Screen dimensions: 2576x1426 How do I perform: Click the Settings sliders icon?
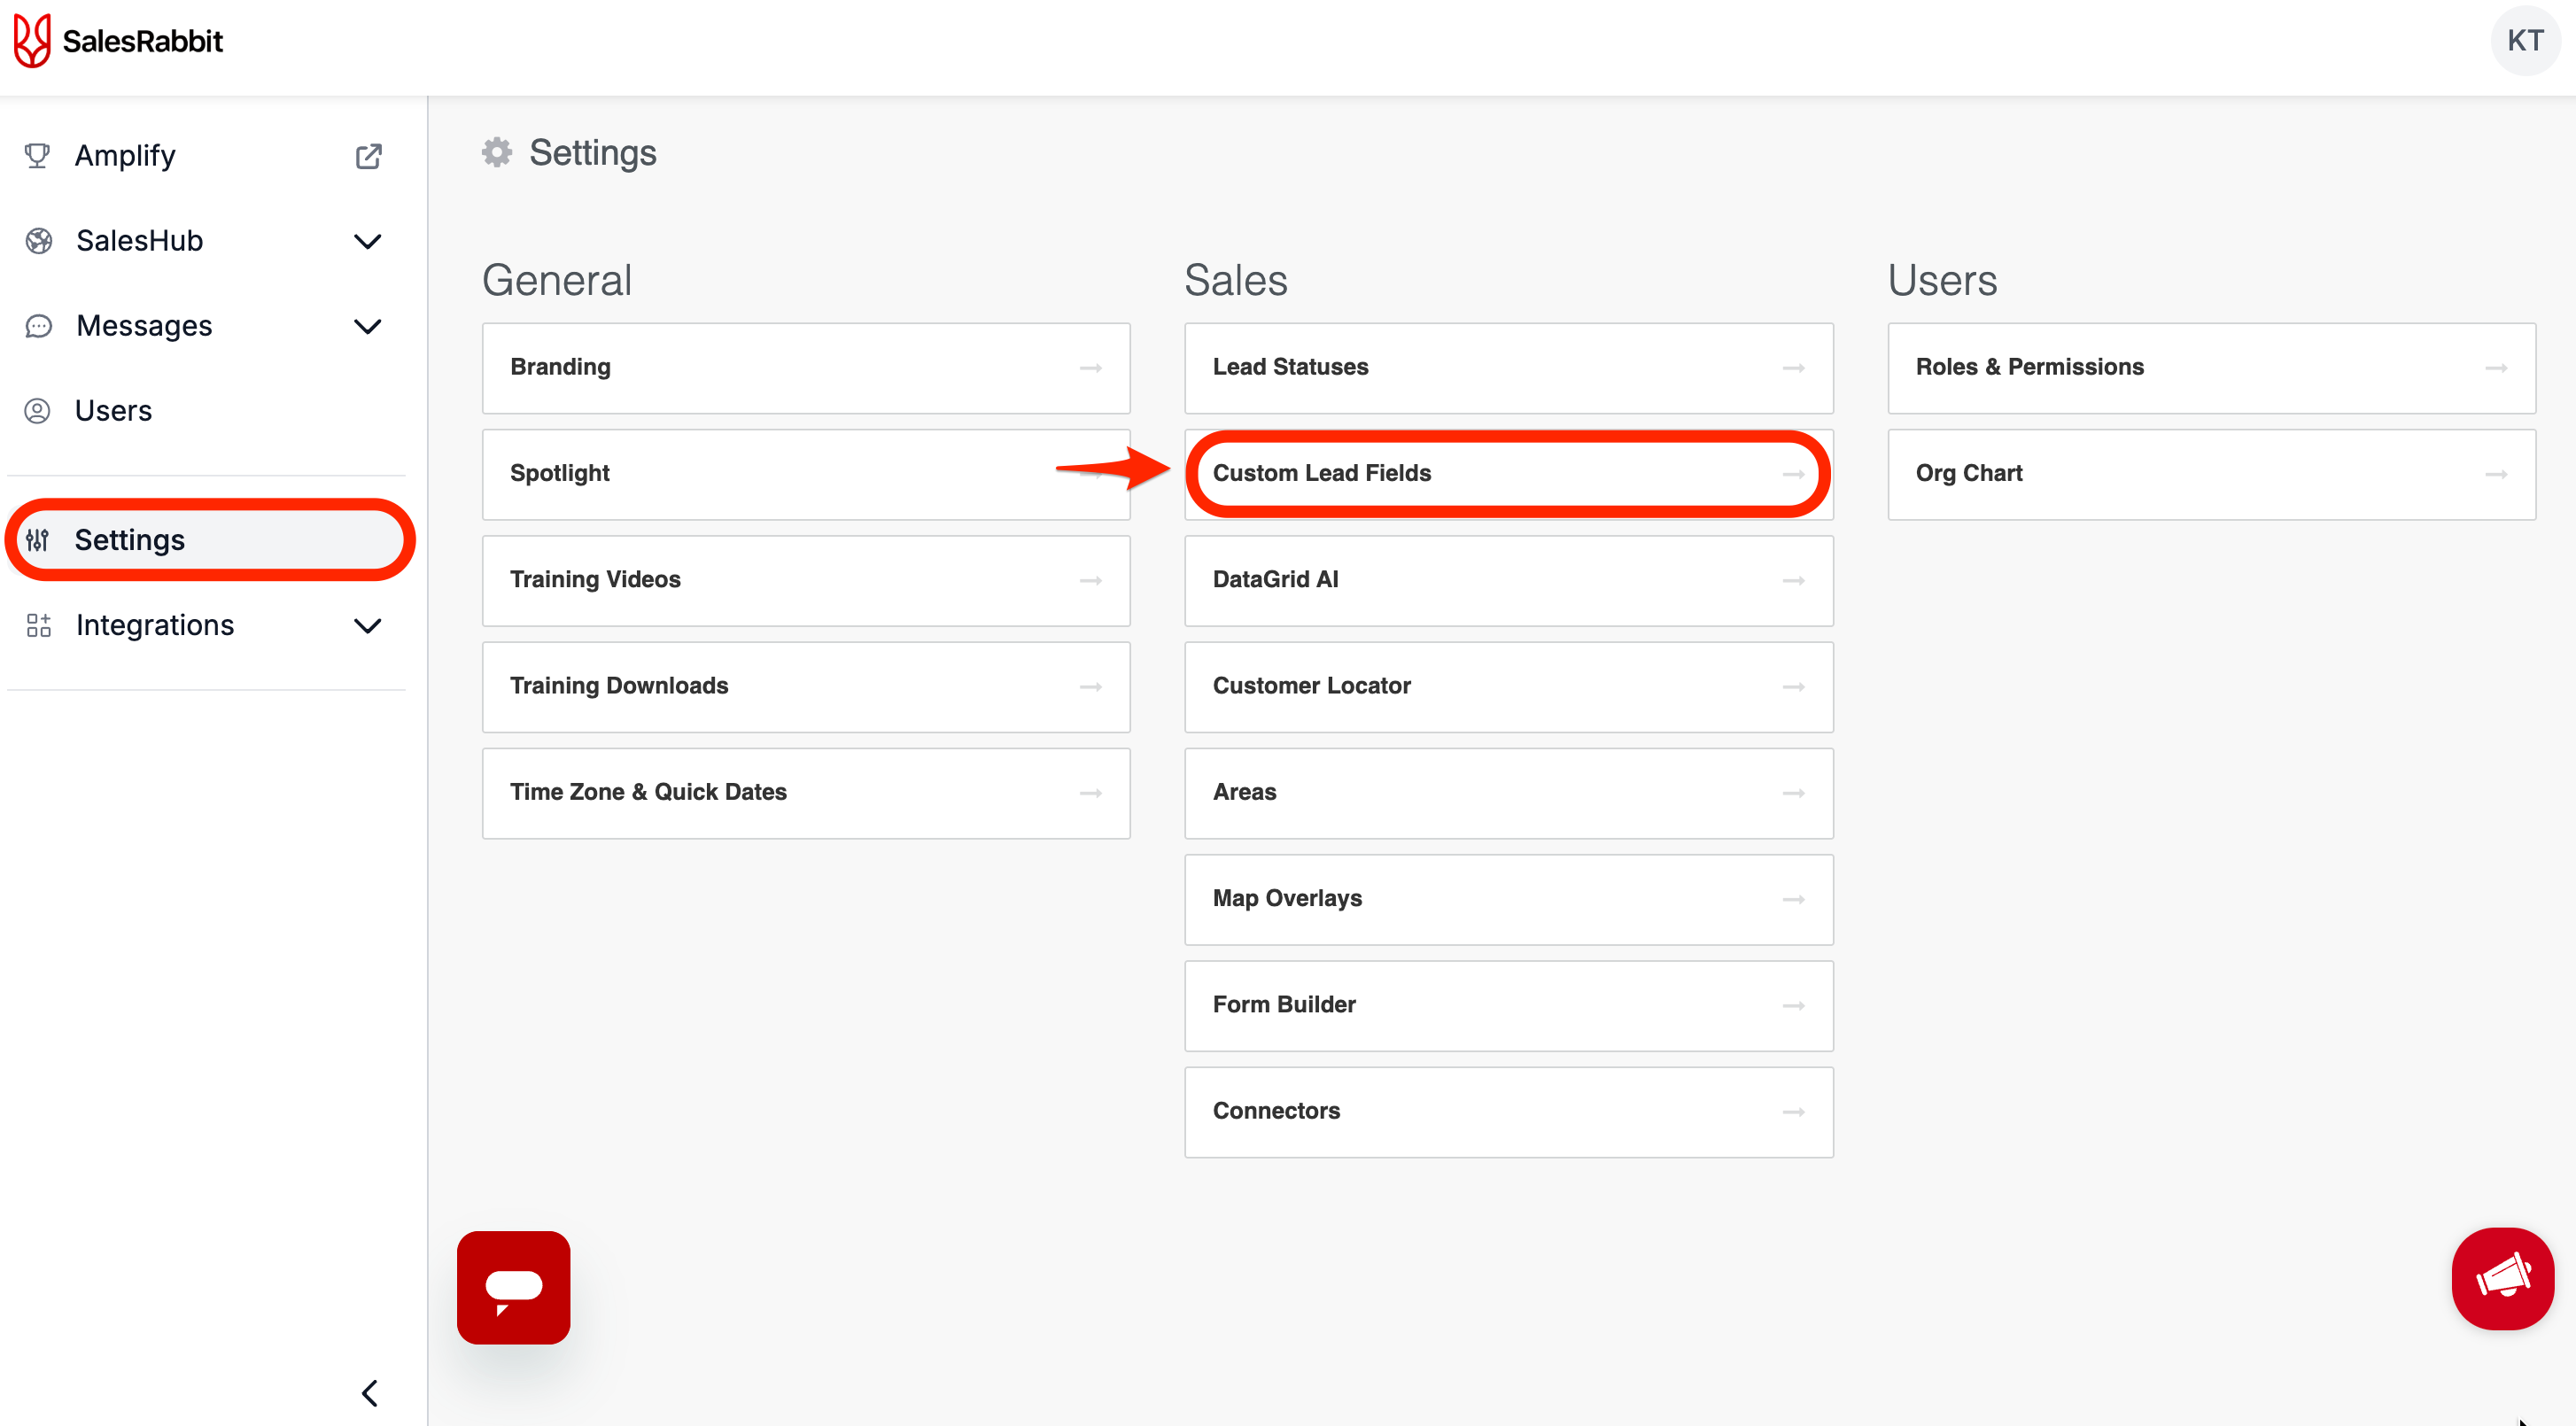coord(37,540)
